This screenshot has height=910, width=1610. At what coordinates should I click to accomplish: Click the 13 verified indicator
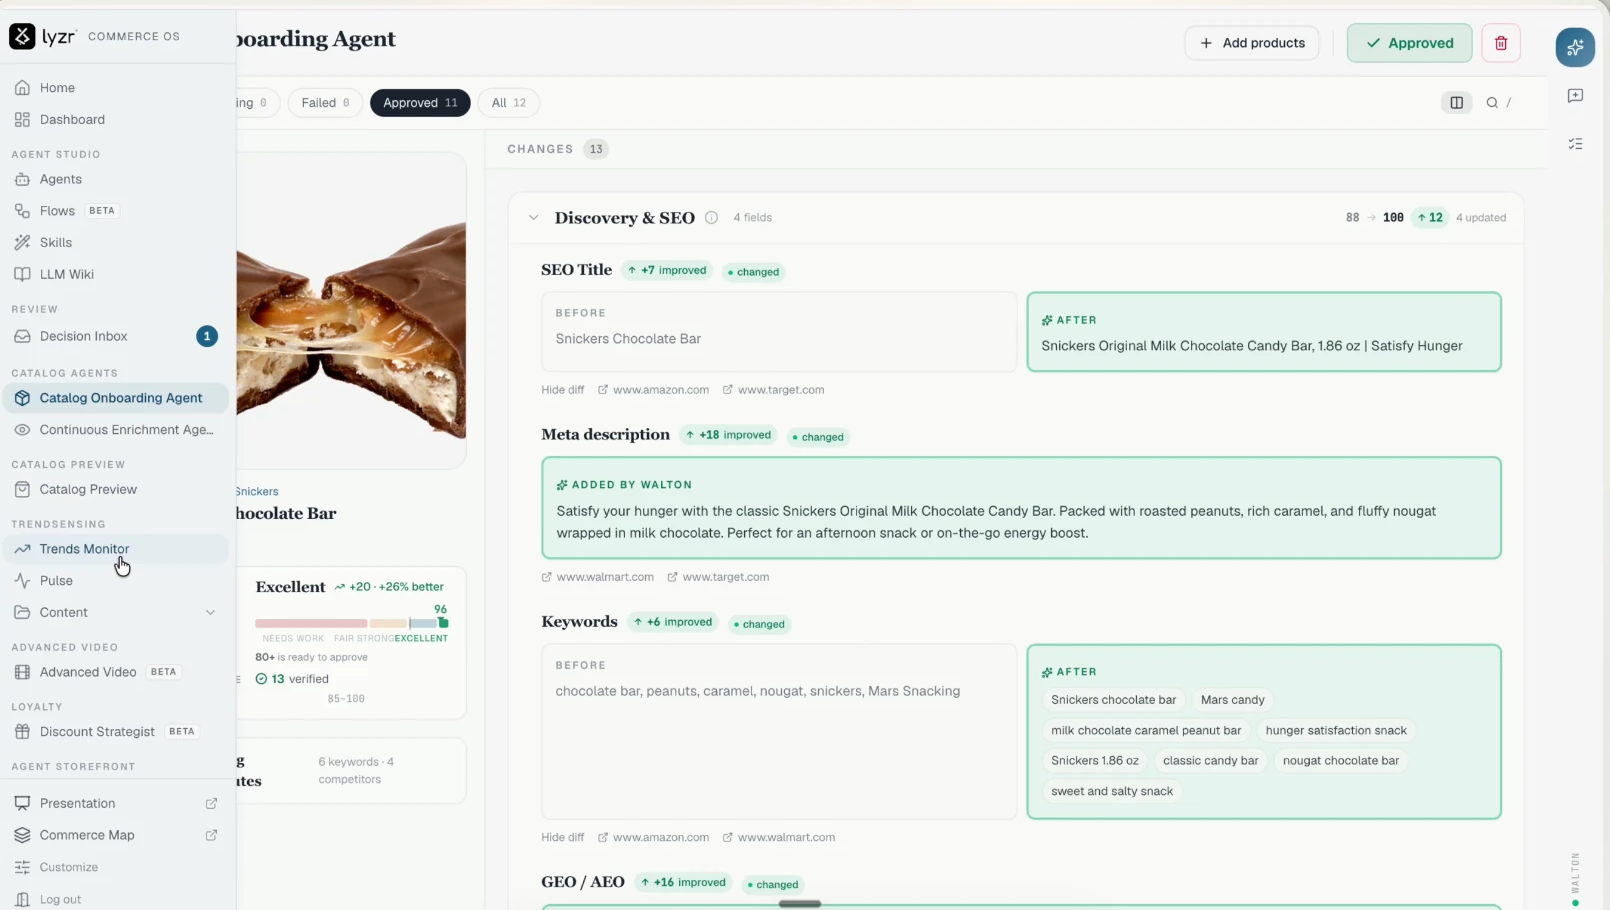pos(292,679)
